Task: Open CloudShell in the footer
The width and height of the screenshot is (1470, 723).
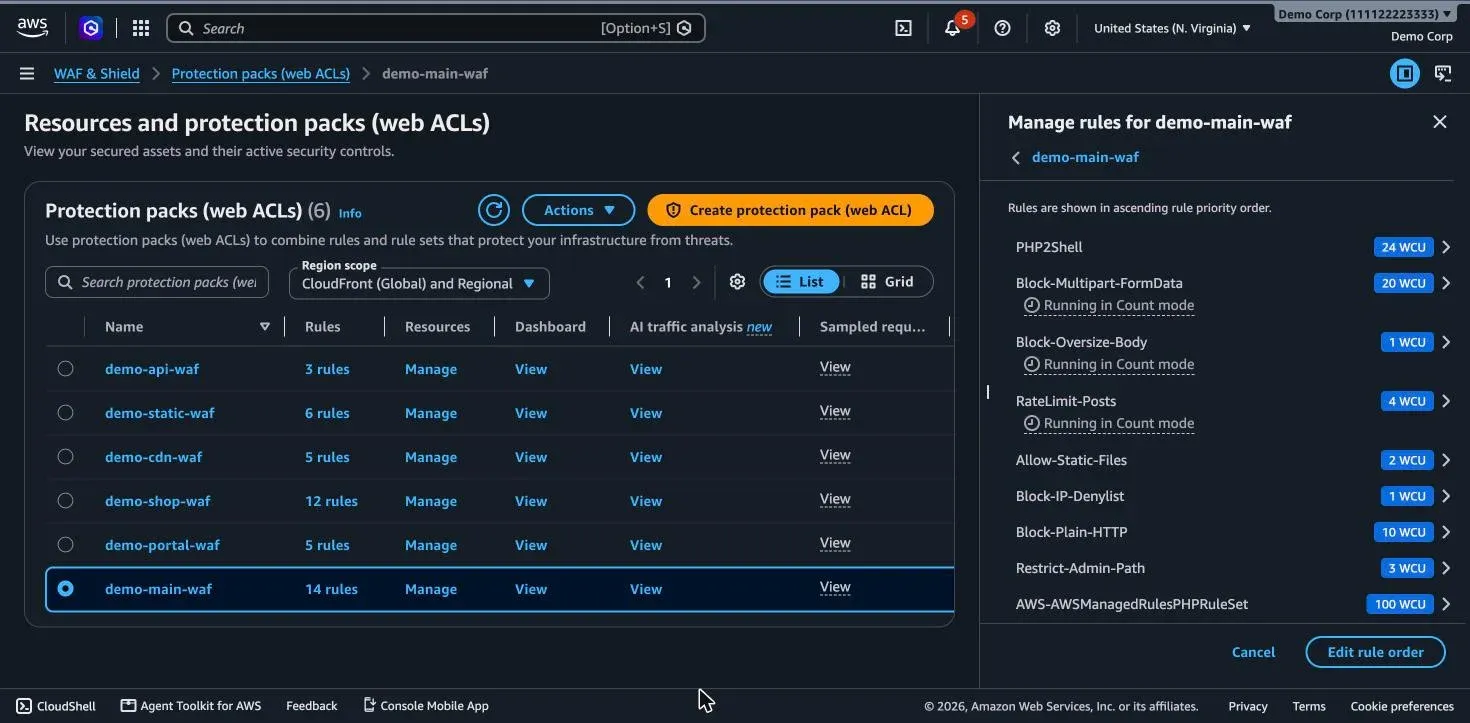Action: click(x=56, y=705)
